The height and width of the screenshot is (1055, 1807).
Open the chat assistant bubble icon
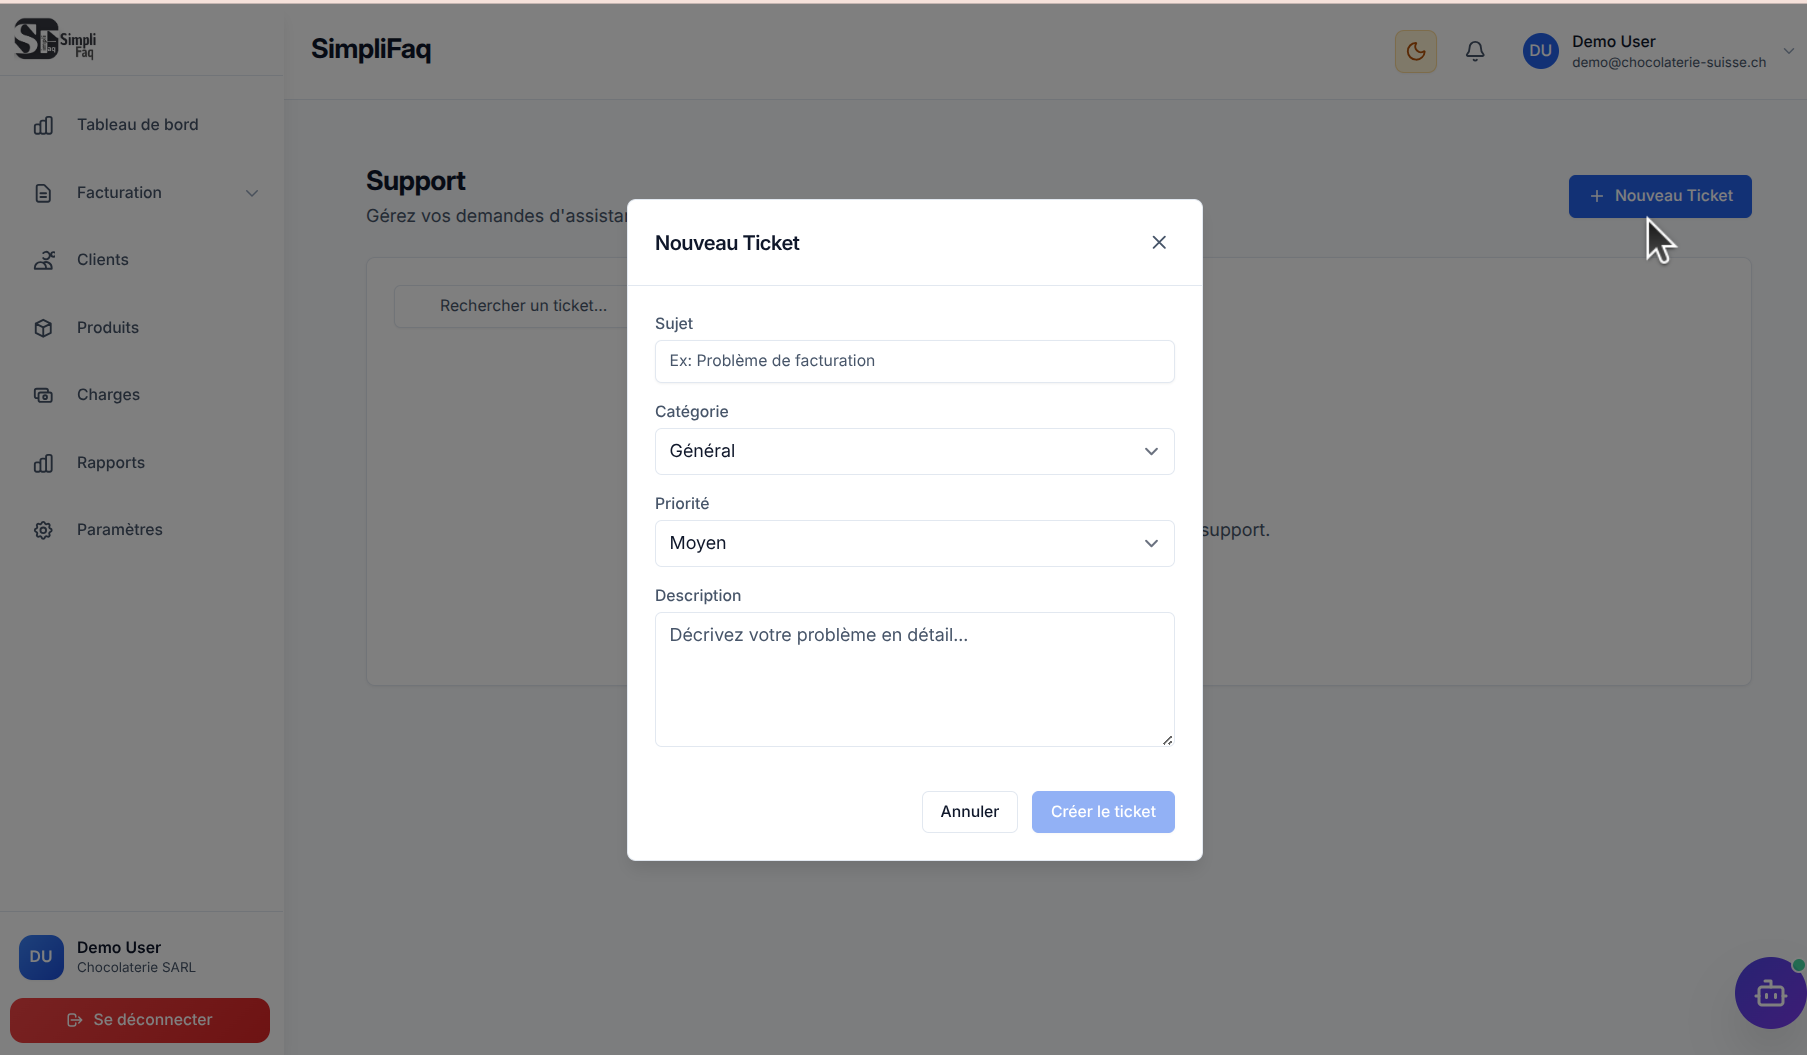pyautogui.click(x=1770, y=993)
